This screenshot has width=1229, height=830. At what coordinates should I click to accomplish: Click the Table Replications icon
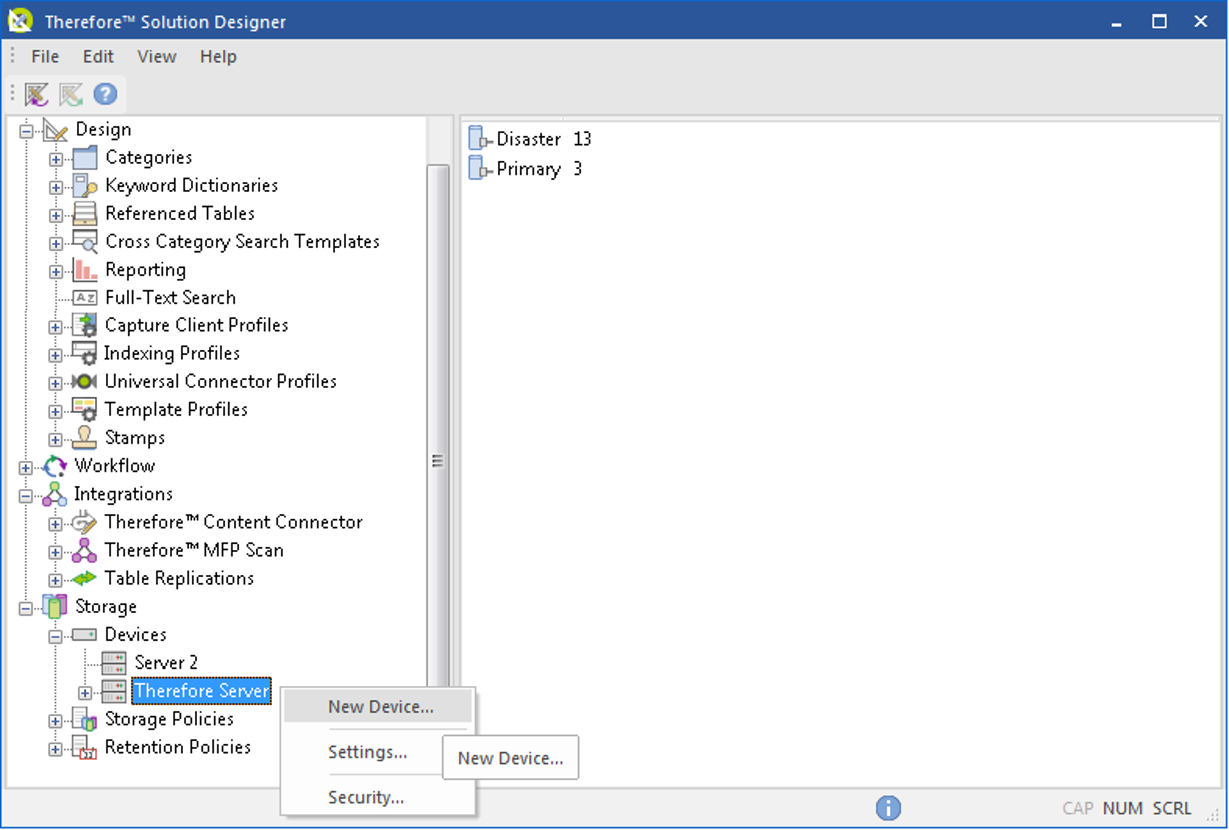85,578
